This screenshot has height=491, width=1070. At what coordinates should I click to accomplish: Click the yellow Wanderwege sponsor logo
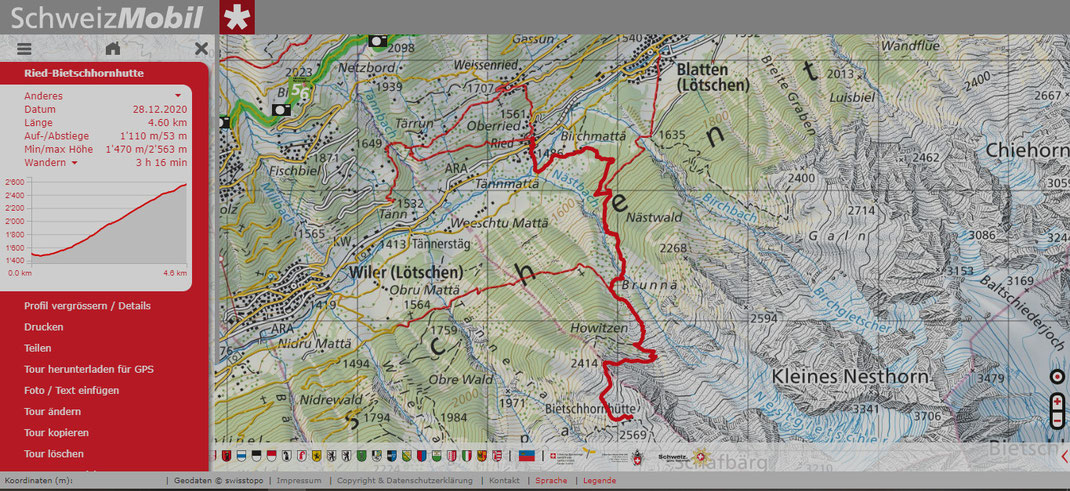(x=588, y=453)
